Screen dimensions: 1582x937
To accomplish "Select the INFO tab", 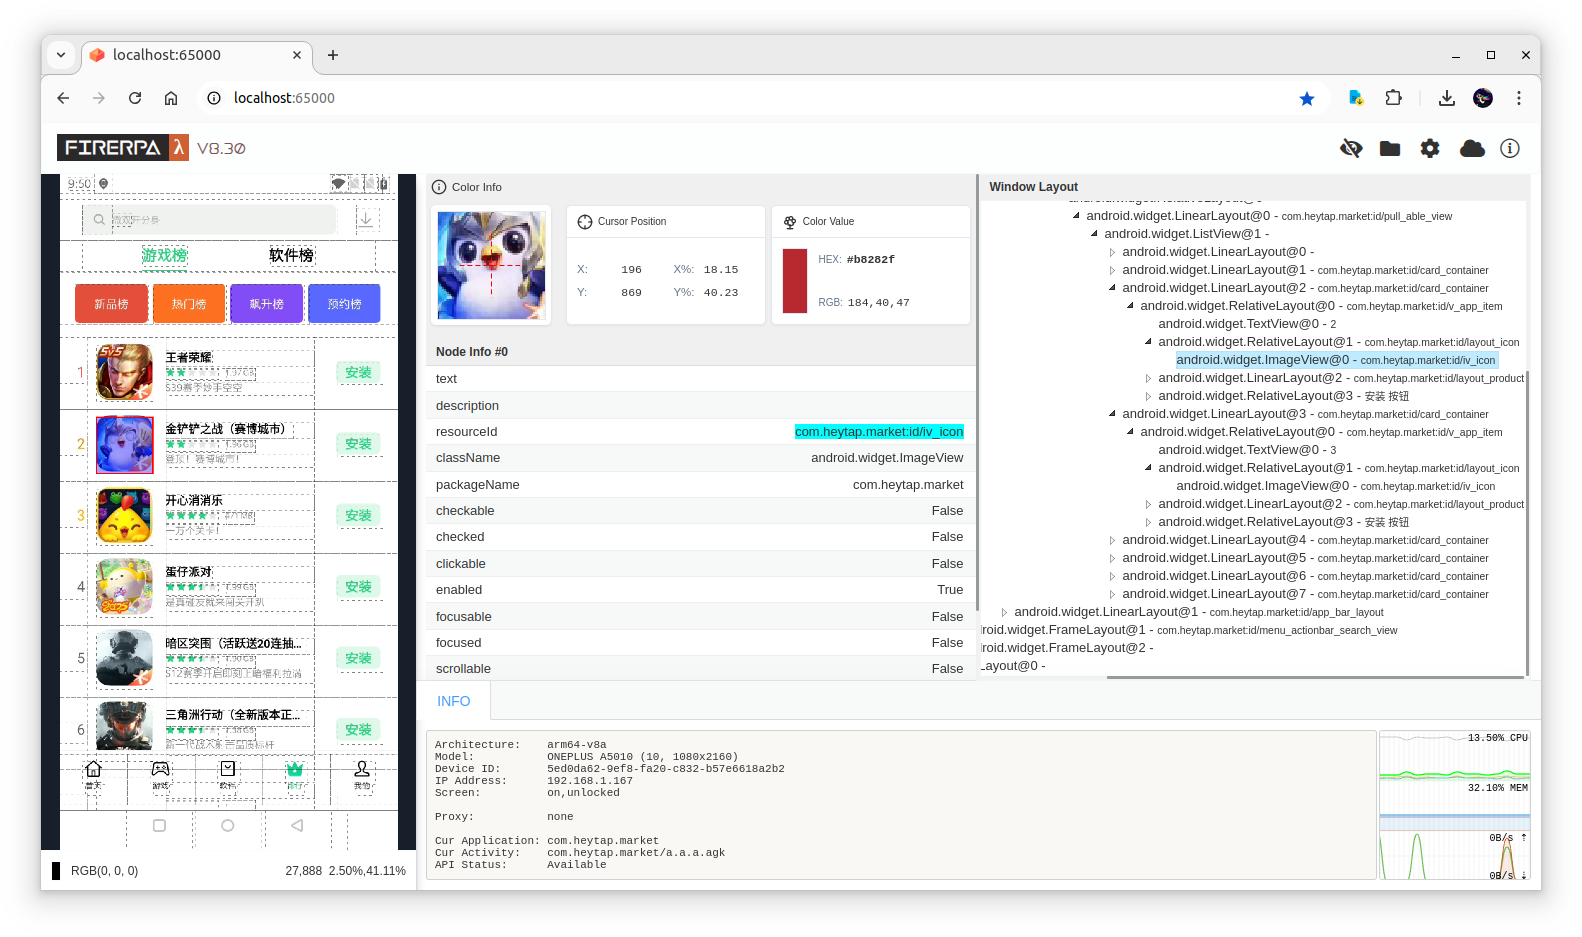I will pos(453,701).
